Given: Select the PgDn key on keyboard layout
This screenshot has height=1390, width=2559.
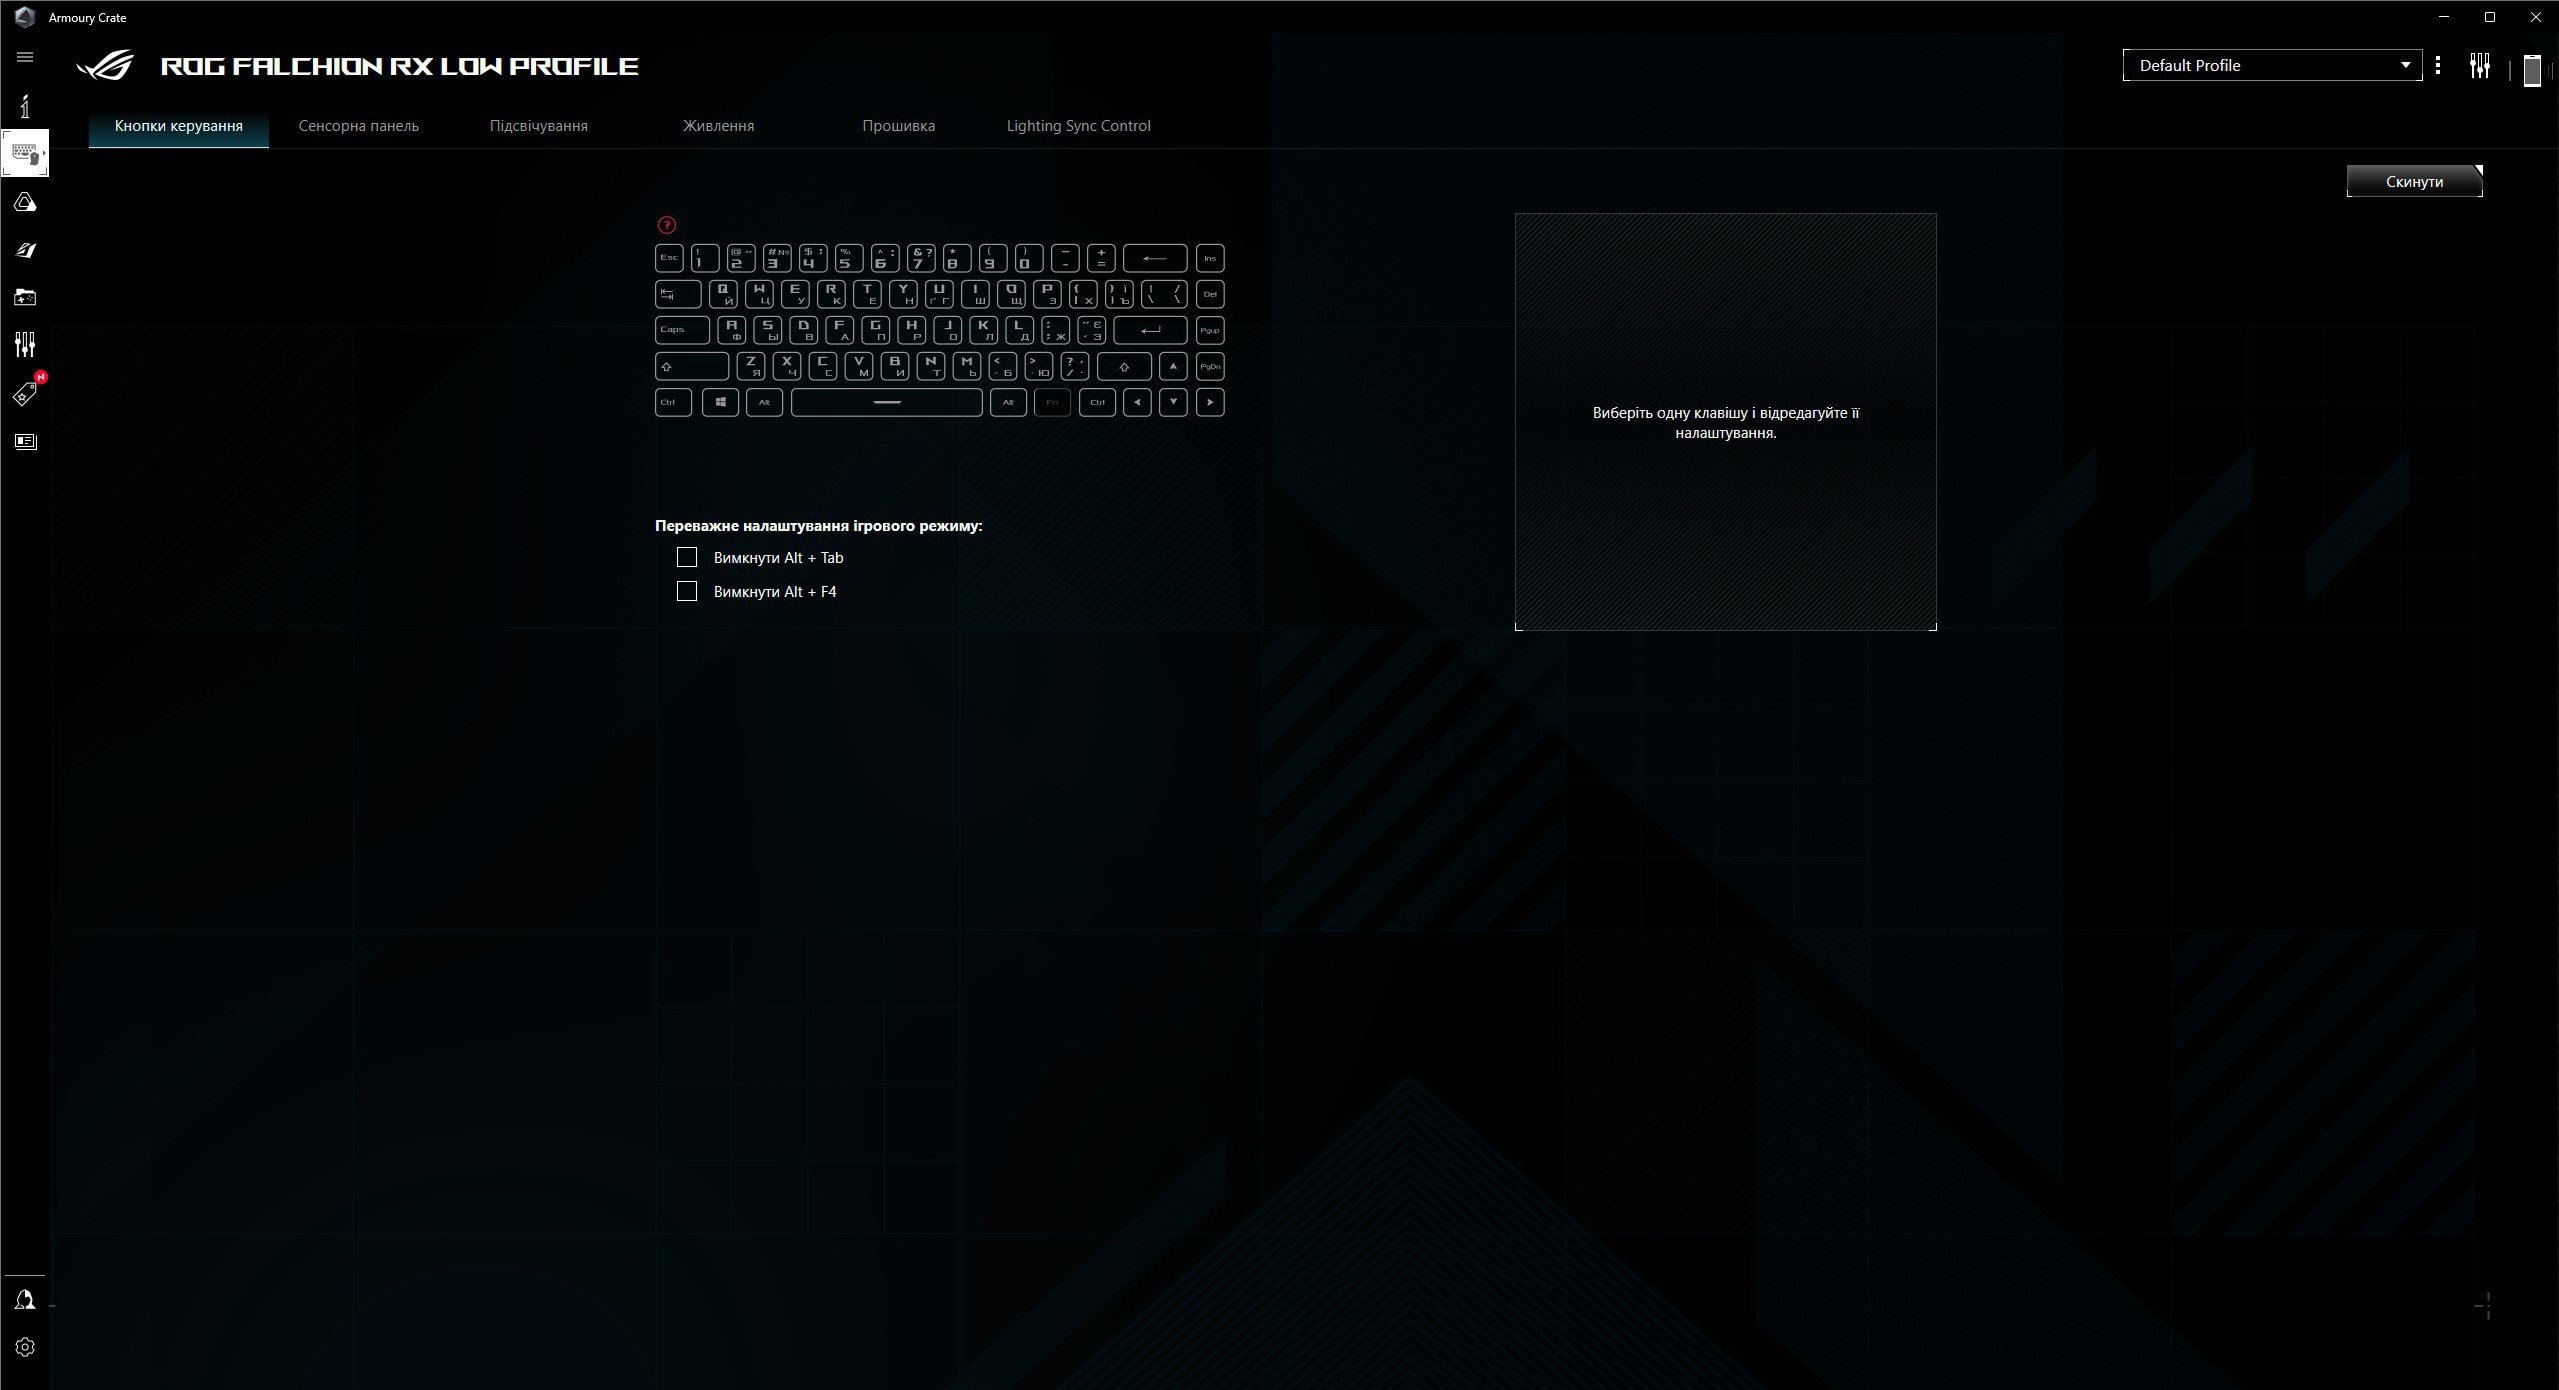Looking at the screenshot, I should point(1210,366).
